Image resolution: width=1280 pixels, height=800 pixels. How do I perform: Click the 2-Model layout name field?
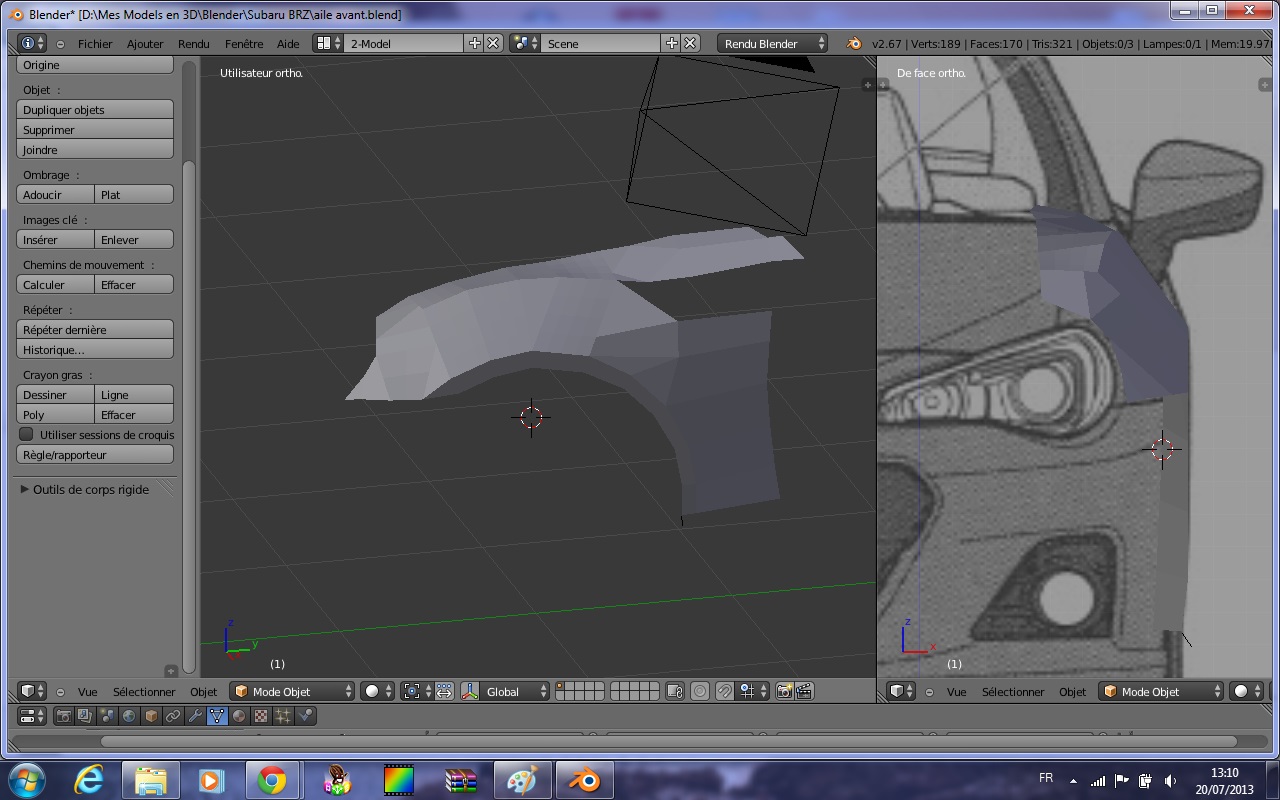404,43
